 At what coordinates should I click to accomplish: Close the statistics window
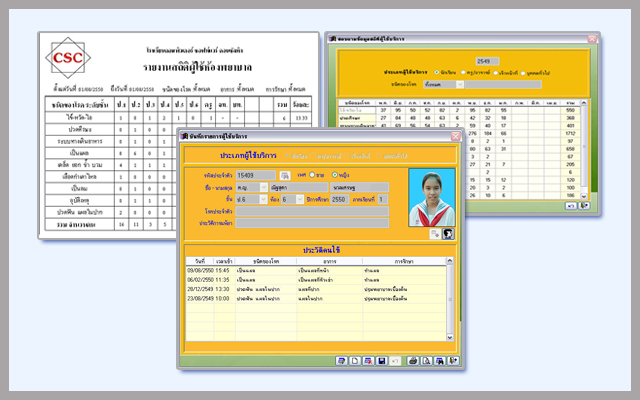[592, 39]
